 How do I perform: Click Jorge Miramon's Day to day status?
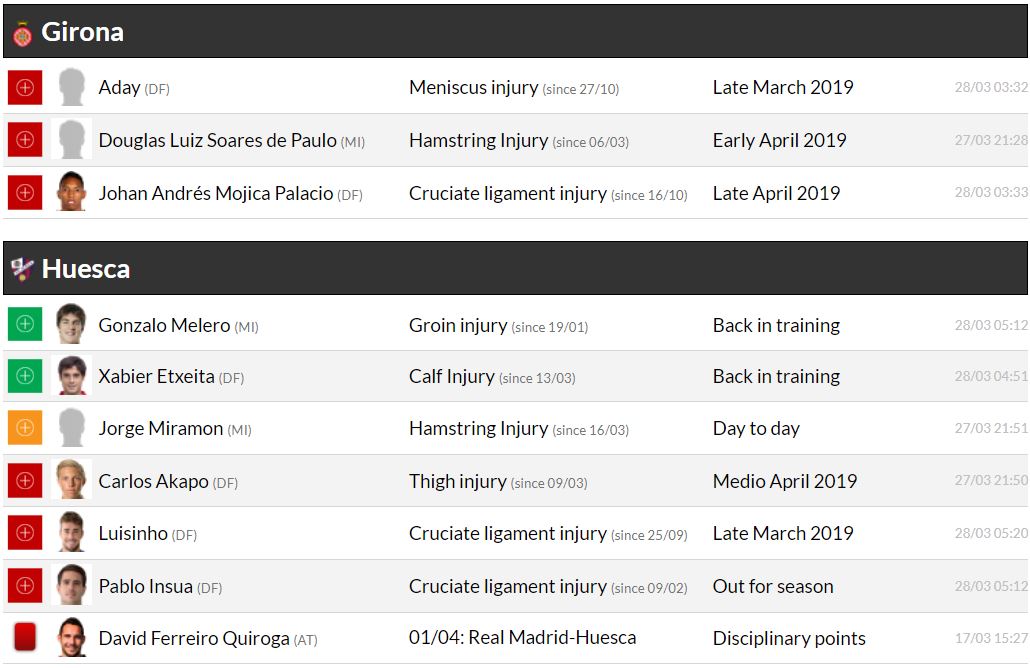756,429
